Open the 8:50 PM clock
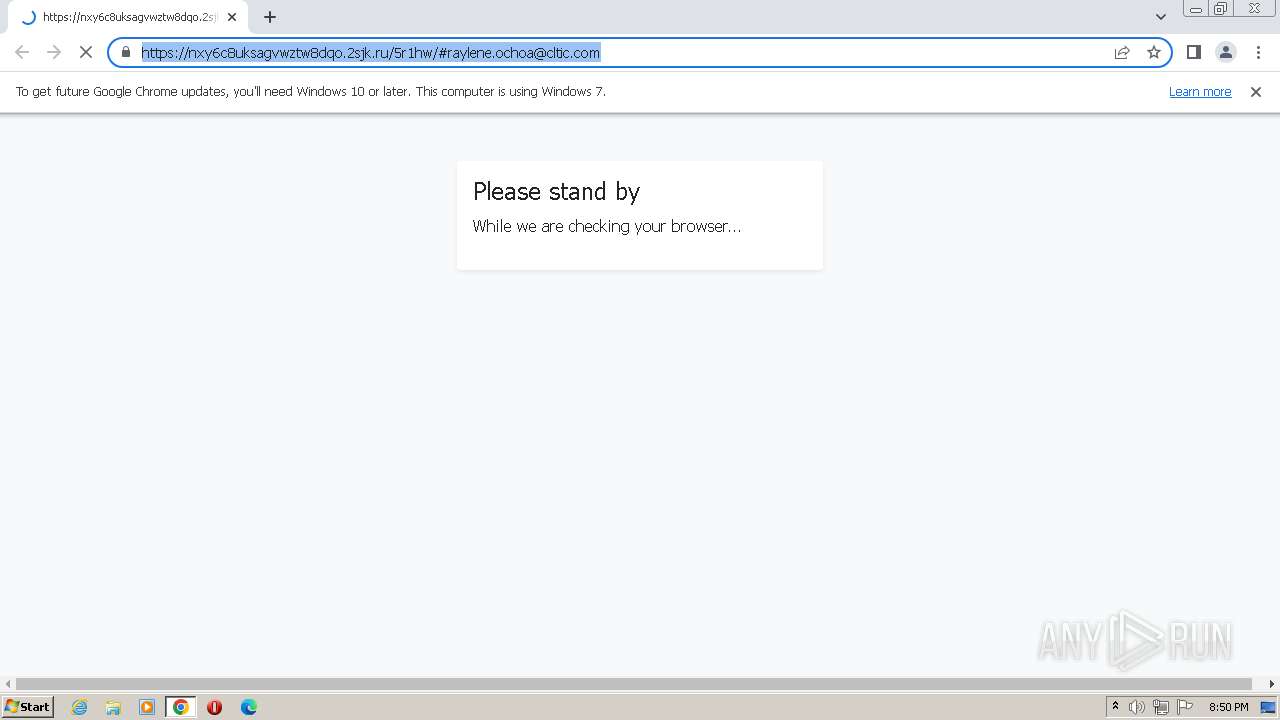 pos(1228,707)
